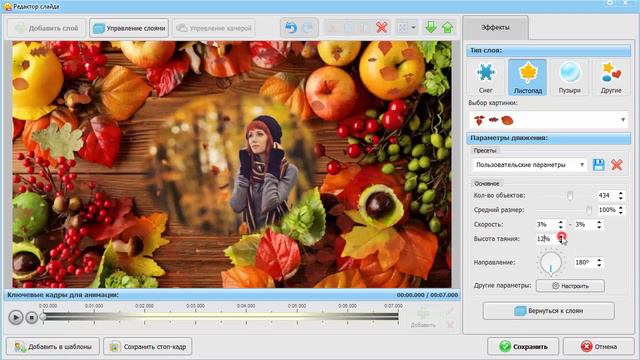Click Вернуться к слоям button

(549, 311)
